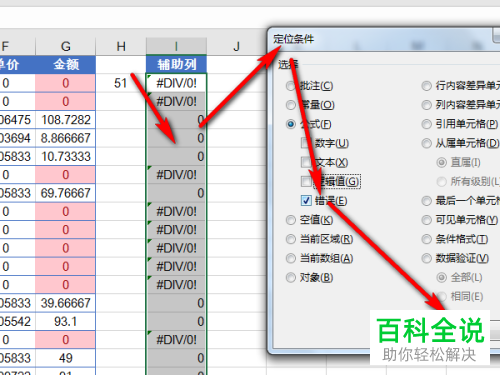Select the 批注(C) radio option

pyautogui.click(x=291, y=86)
